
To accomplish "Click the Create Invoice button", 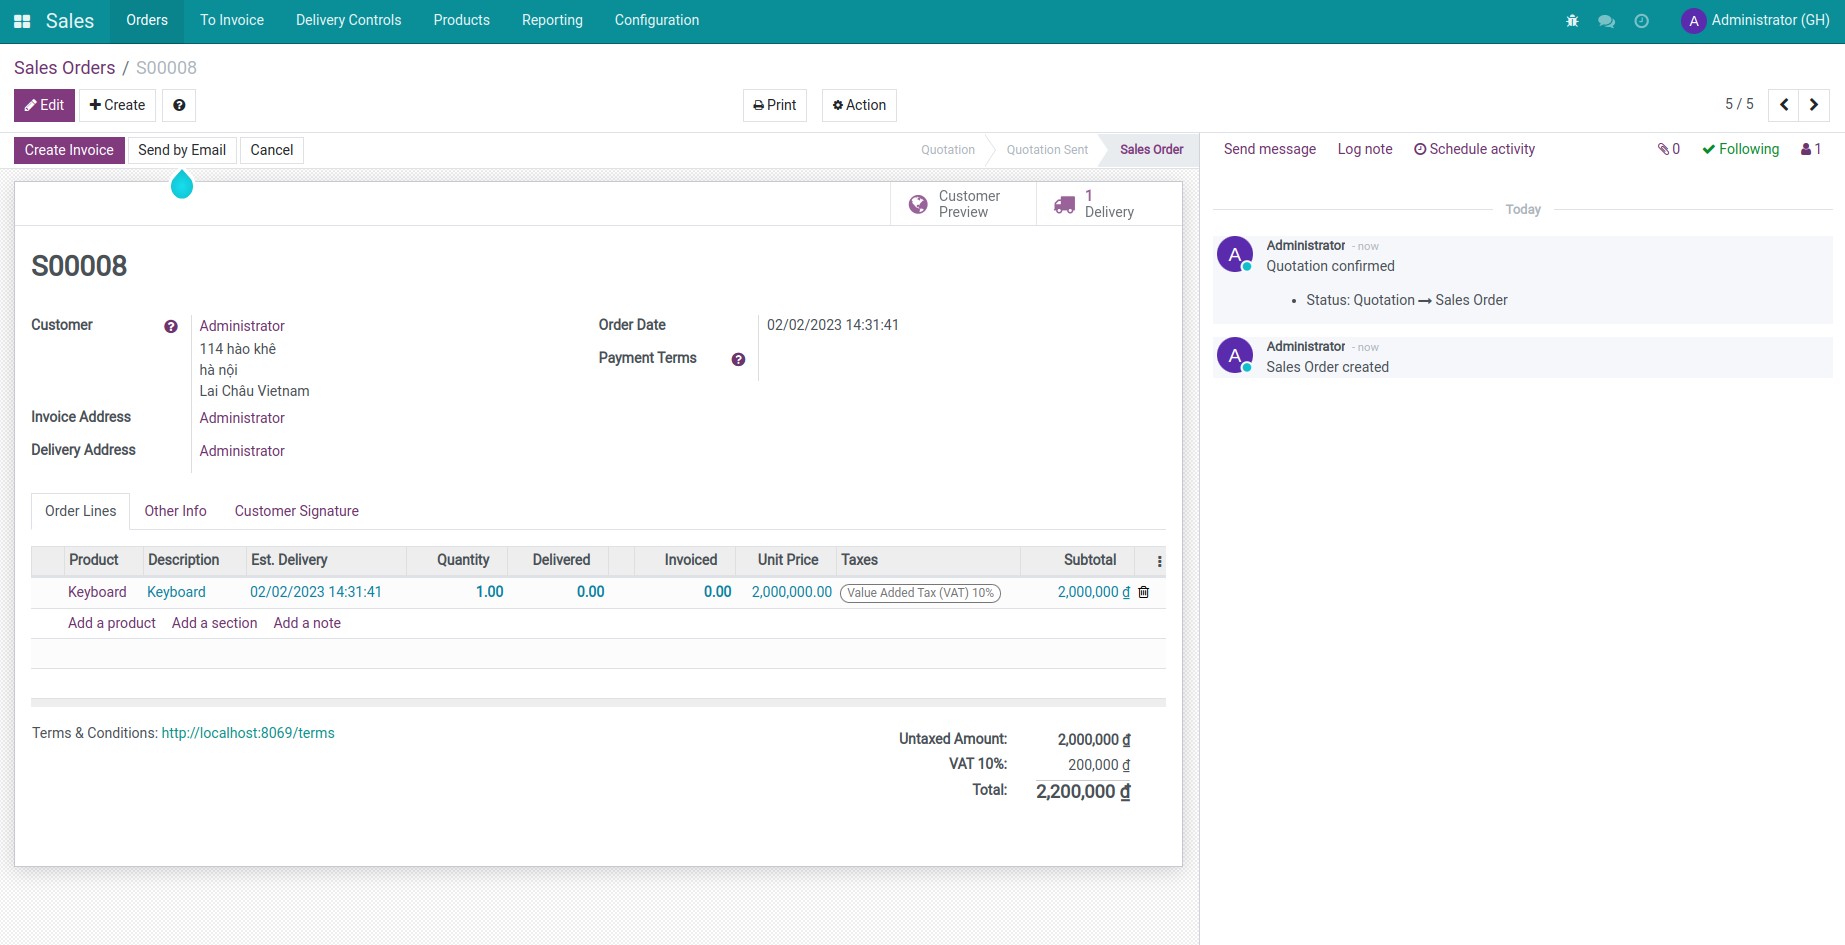I will click(68, 150).
